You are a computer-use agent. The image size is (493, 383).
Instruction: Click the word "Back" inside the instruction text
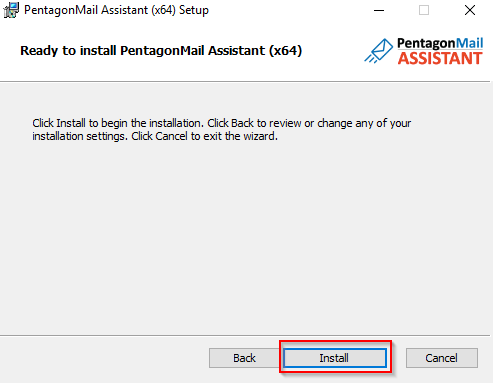click(242, 123)
